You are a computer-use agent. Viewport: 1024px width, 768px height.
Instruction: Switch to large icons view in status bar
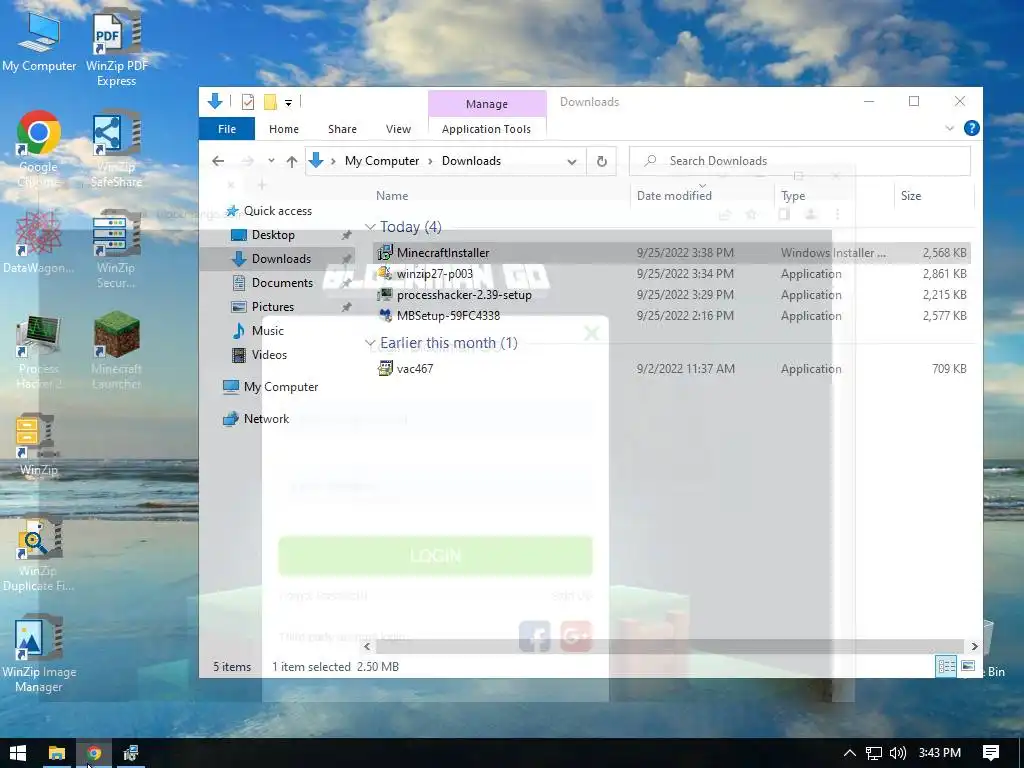click(x=968, y=666)
